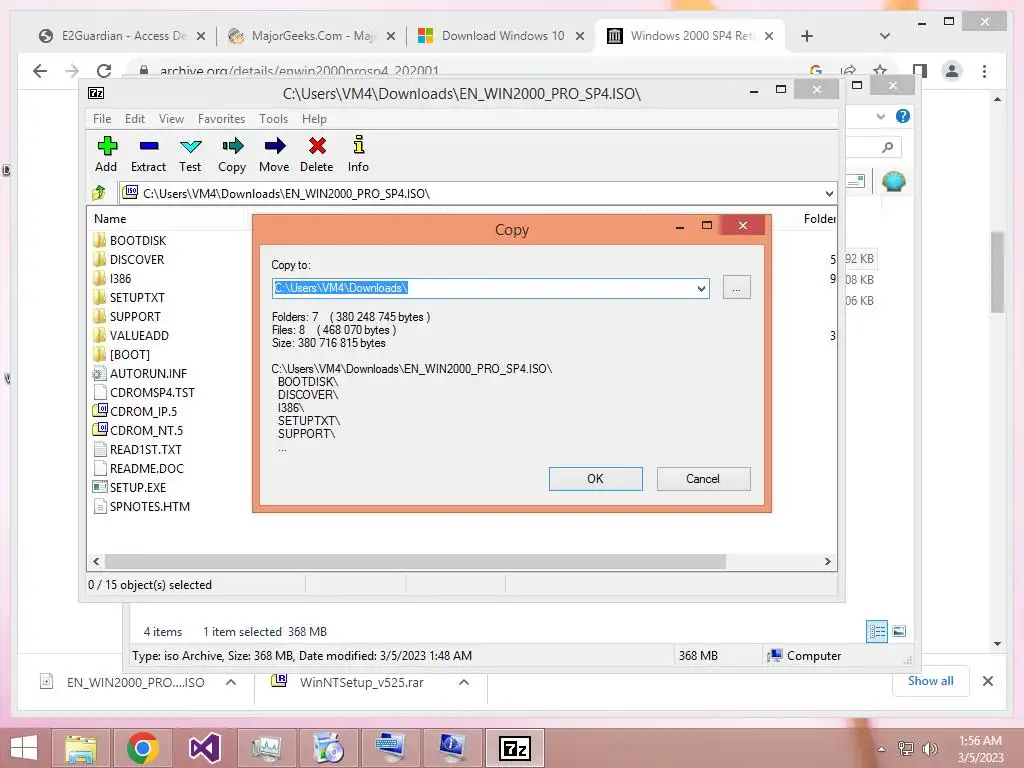The height and width of the screenshot is (768, 1024).
Task: Sort by the Name column header
Action: tap(110, 219)
